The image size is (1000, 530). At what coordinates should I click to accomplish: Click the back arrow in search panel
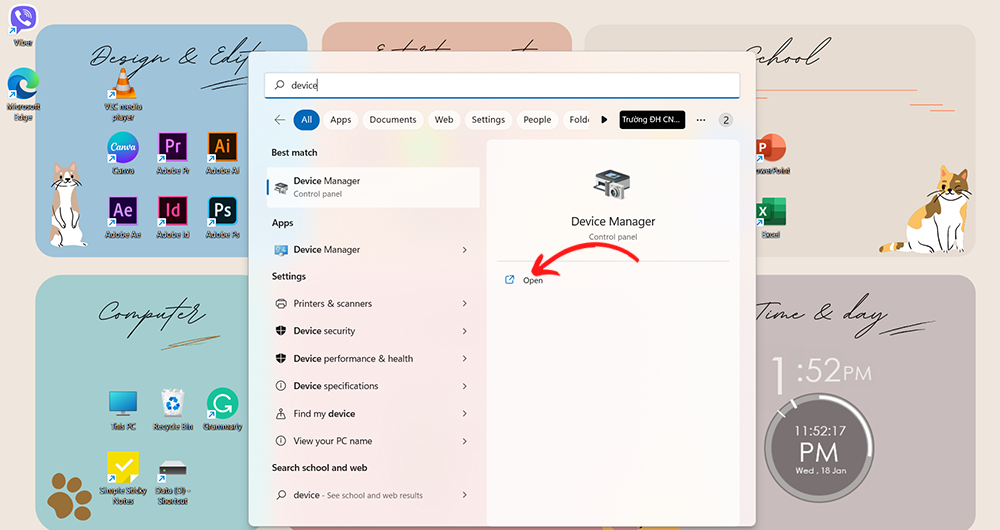(x=279, y=119)
